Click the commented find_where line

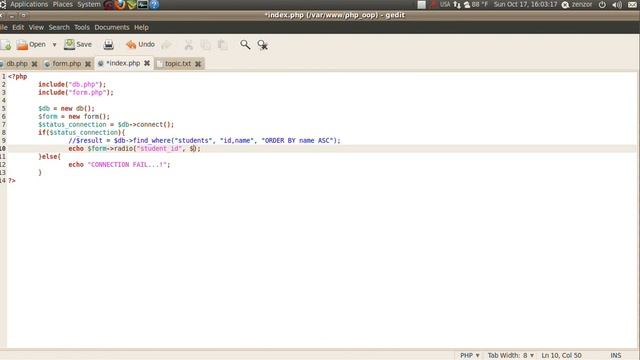point(204,140)
